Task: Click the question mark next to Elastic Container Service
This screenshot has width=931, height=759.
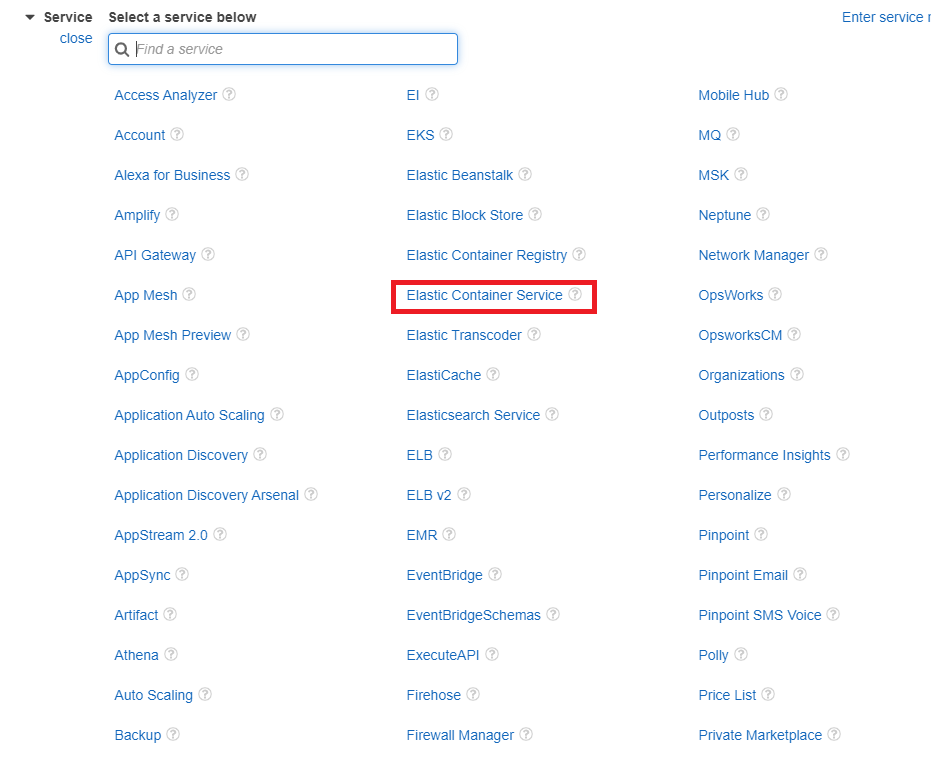Action: click(575, 295)
